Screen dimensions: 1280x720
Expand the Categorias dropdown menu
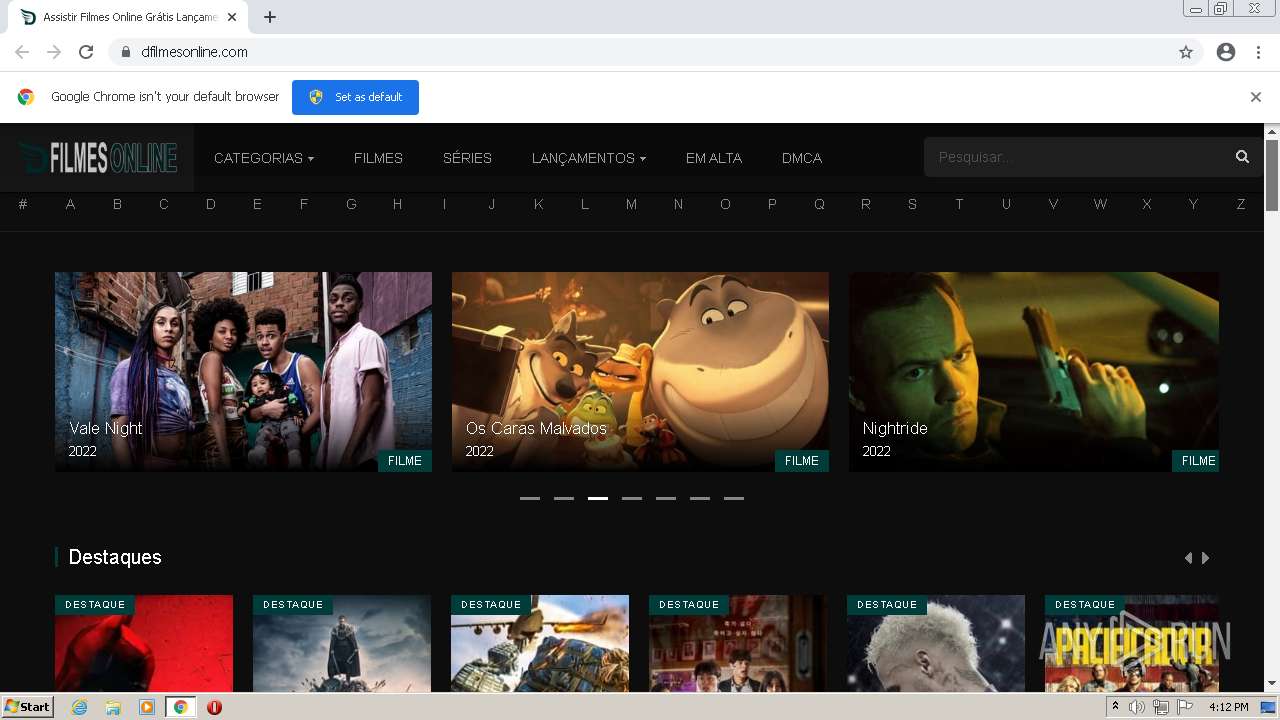pos(264,158)
